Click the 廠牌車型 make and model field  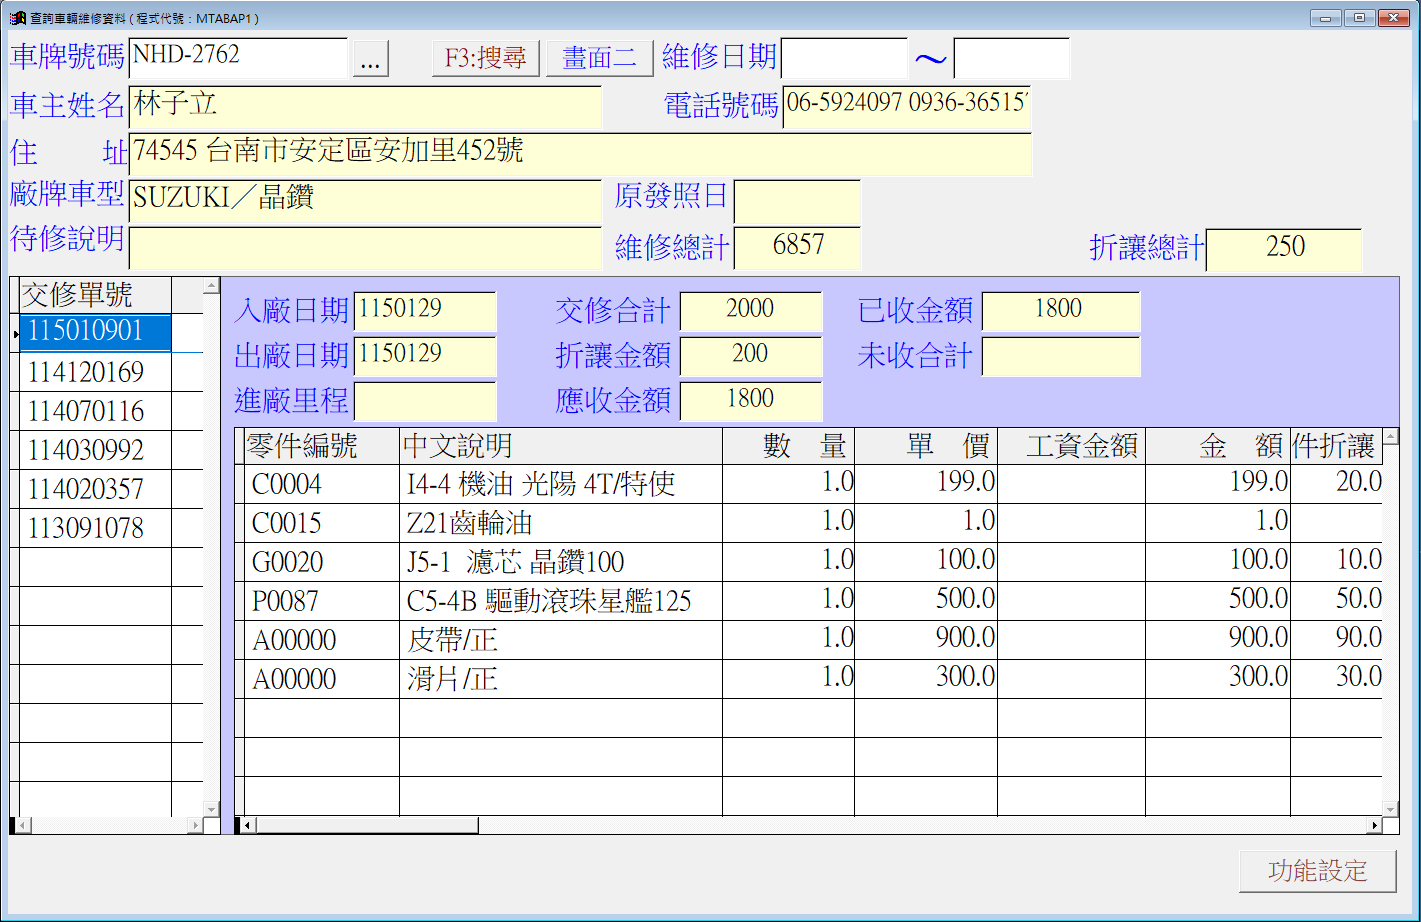(365, 201)
